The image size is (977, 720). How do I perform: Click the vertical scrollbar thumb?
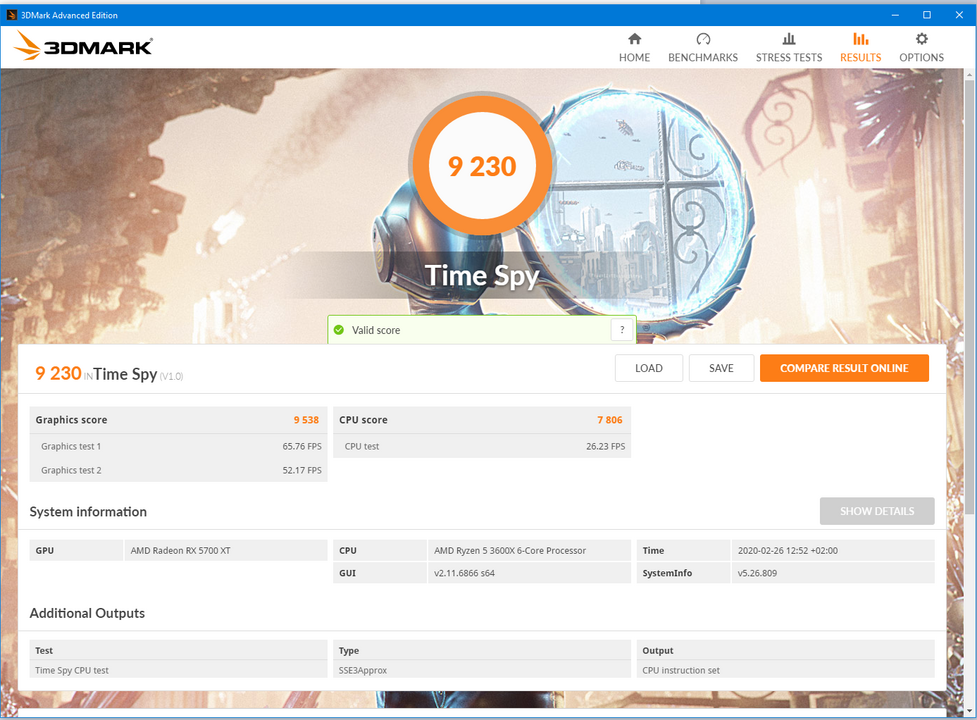pyautogui.click(x=970, y=297)
